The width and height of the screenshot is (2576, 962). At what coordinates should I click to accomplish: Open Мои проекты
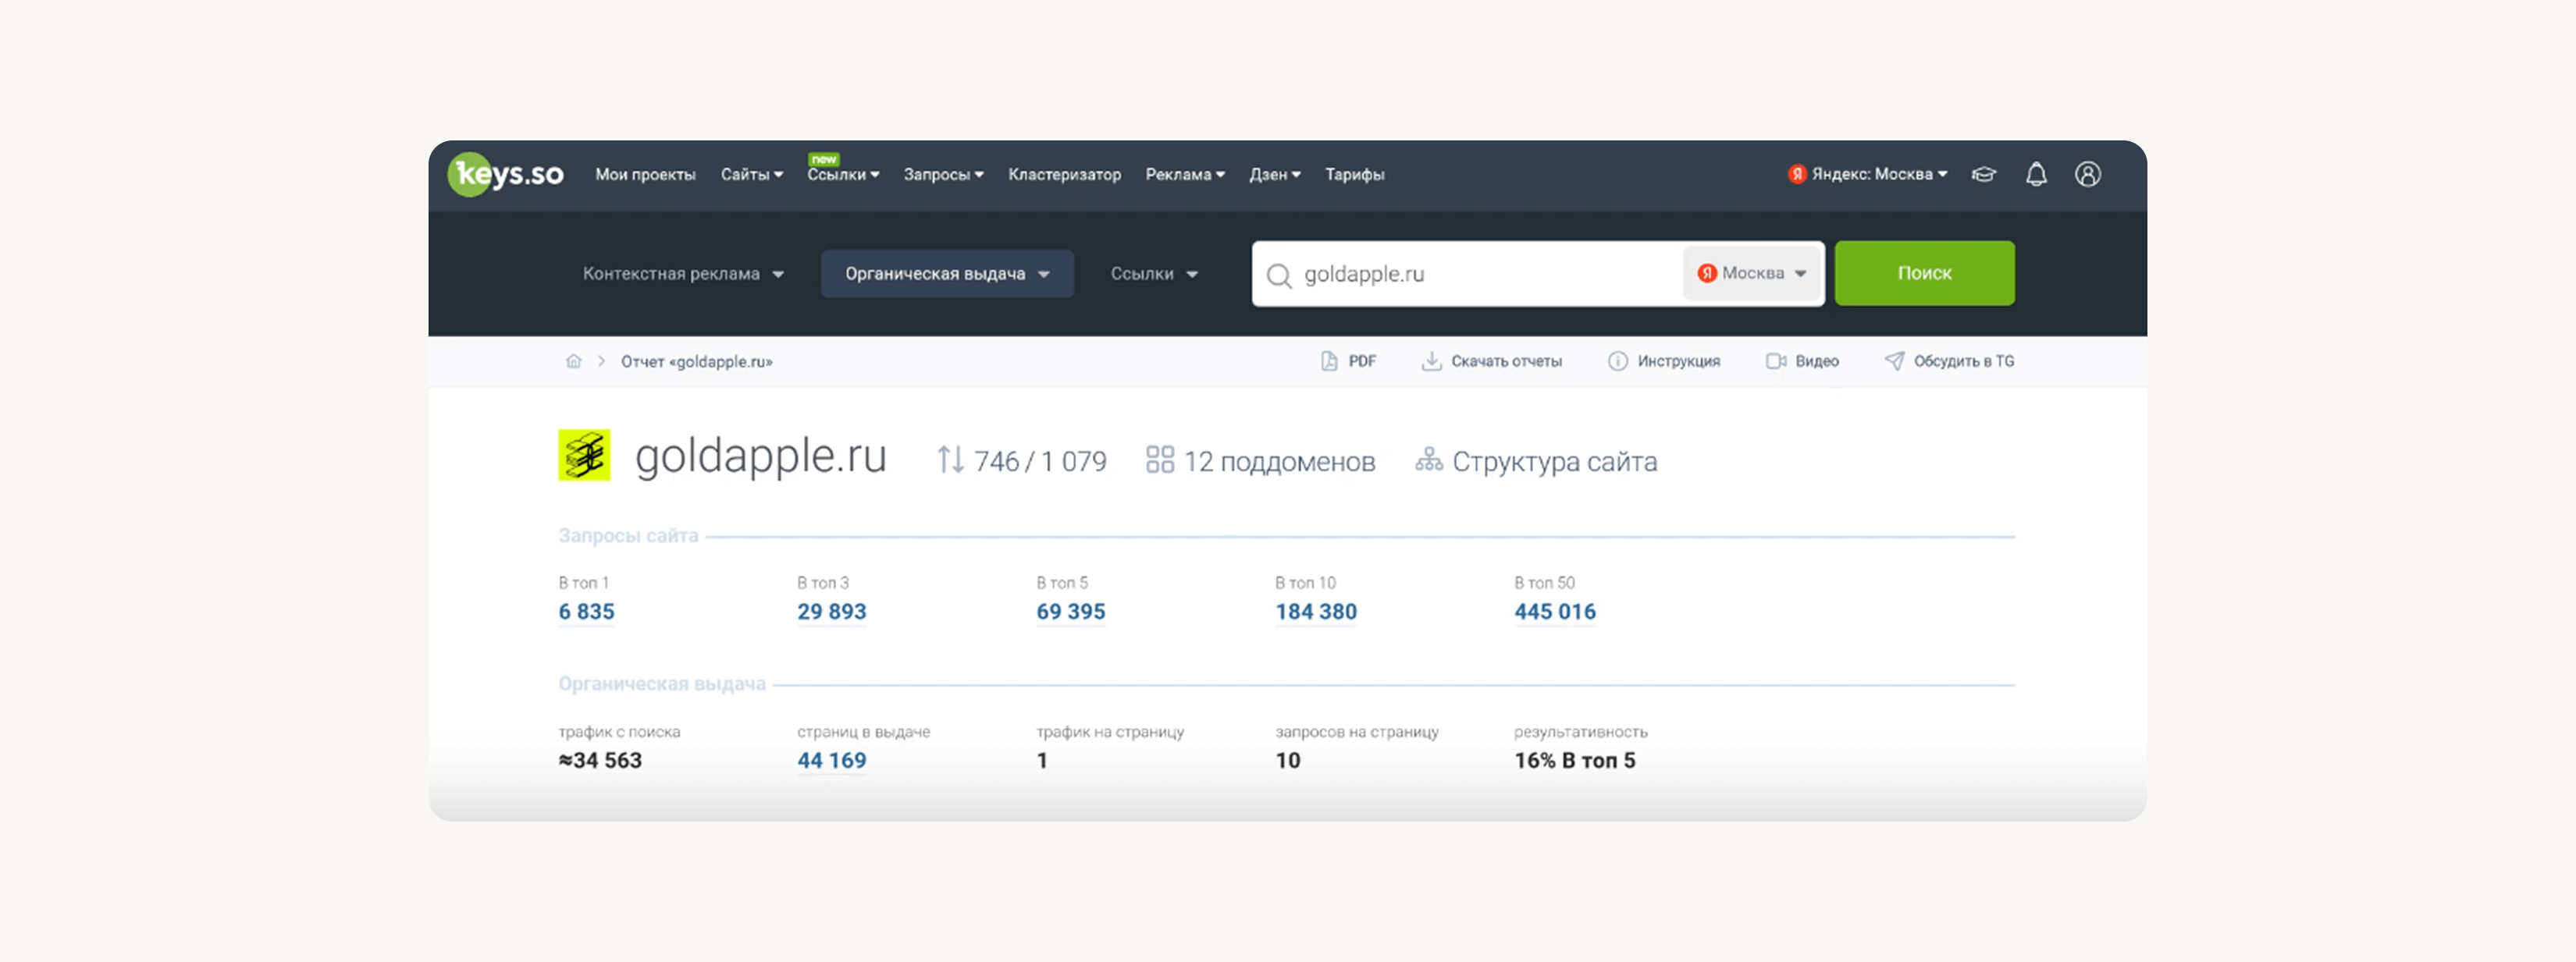[645, 175]
